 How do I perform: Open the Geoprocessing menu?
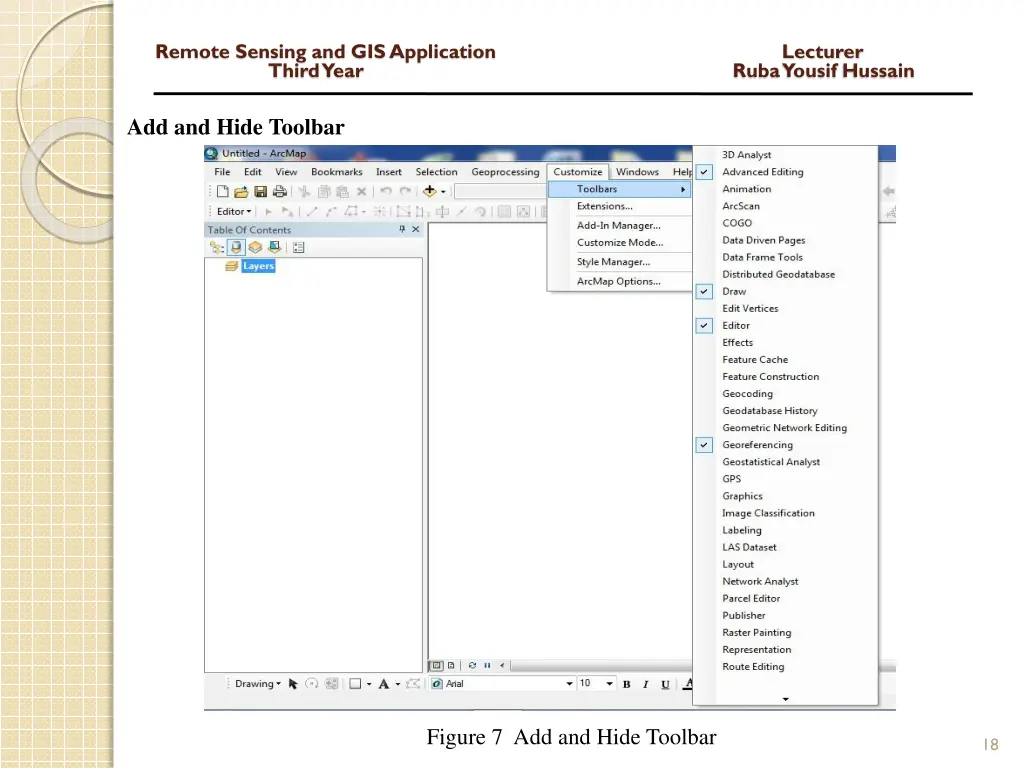[505, 172]
